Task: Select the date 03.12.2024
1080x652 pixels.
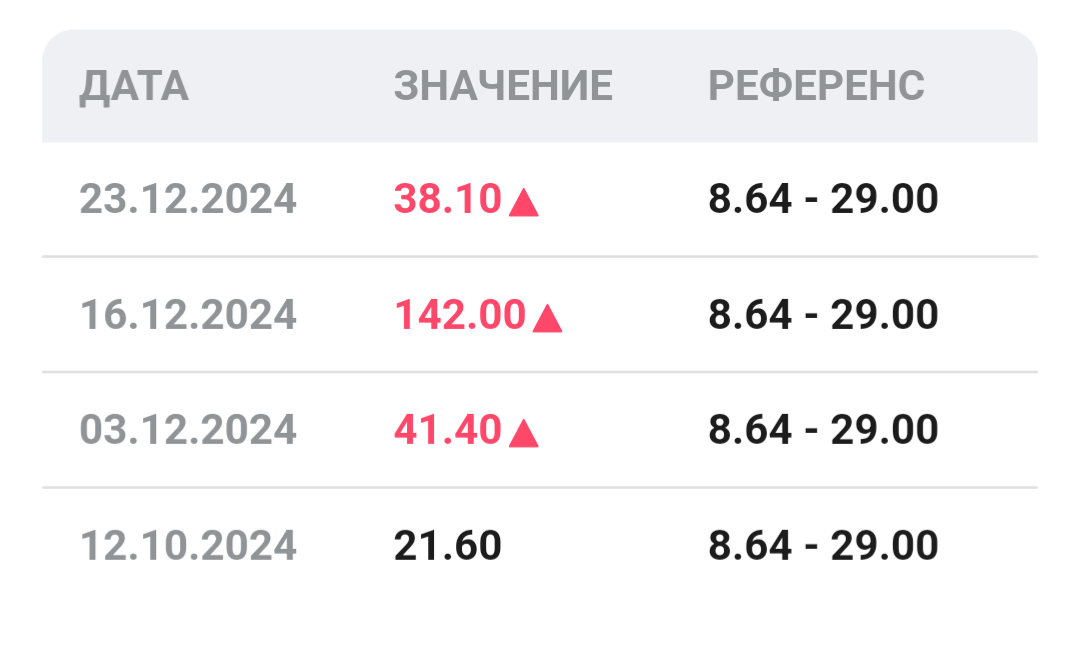Action: [x=188, y=431]
